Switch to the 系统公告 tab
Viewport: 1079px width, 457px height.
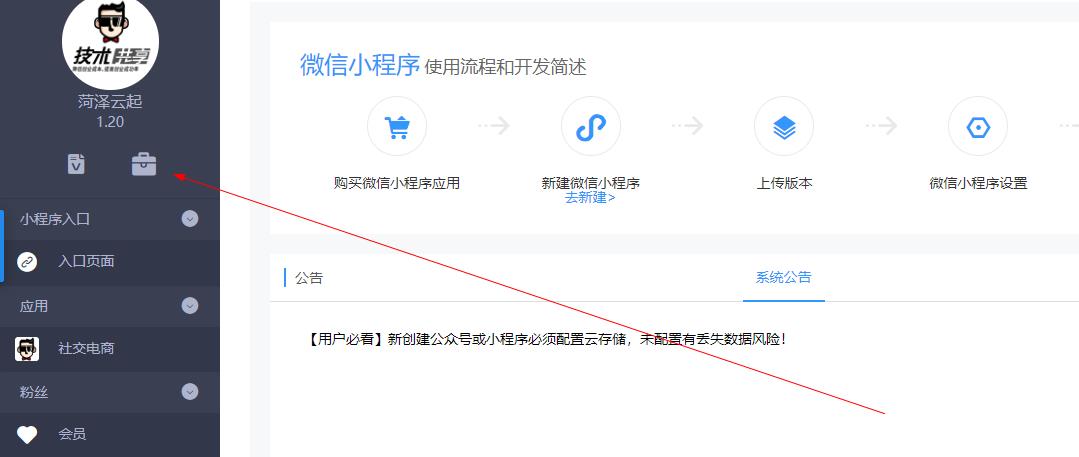tap(784, 277)
